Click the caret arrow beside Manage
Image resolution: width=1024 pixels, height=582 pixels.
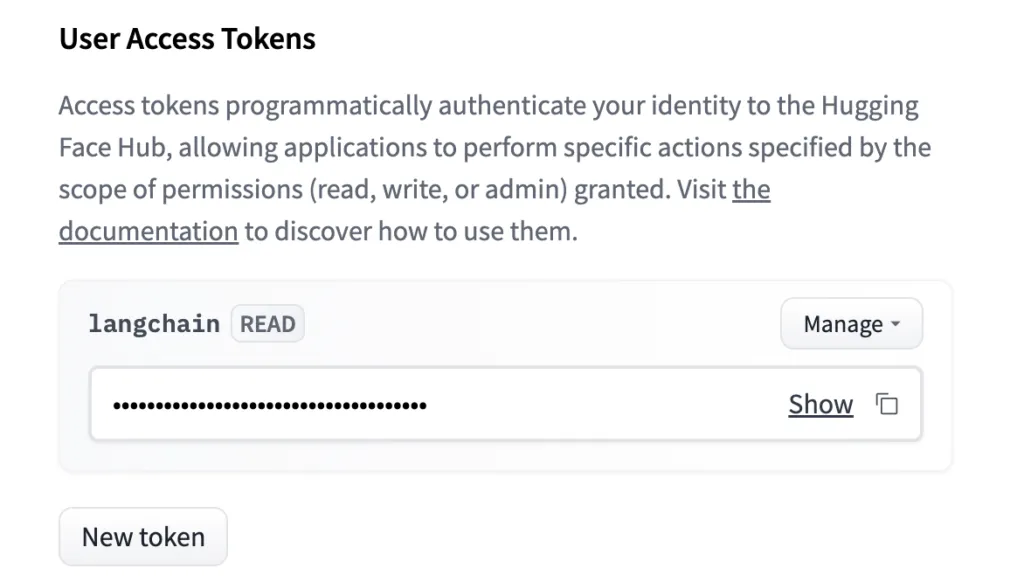pos(895,323)
